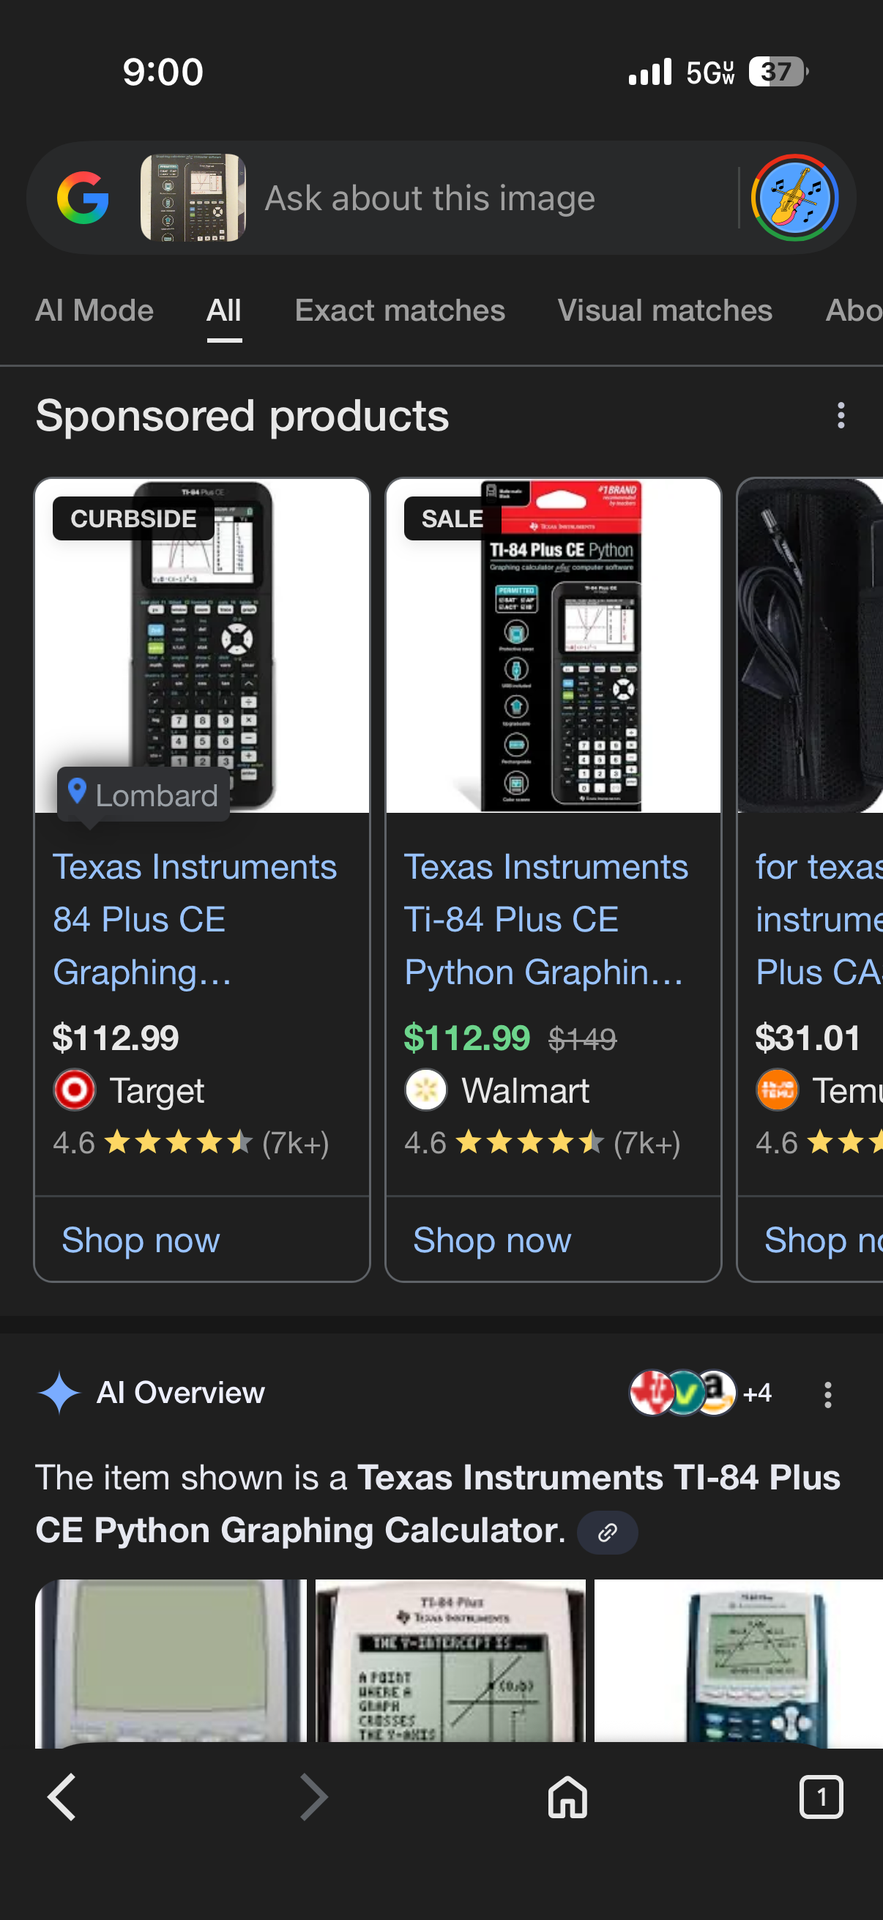Tap the browser forward arrow
The image size is (883, 1920).
[314, 1797]
